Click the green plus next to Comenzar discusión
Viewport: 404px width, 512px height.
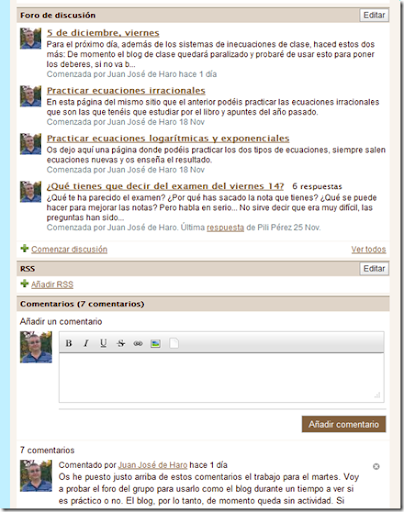(x=24, y=248)
